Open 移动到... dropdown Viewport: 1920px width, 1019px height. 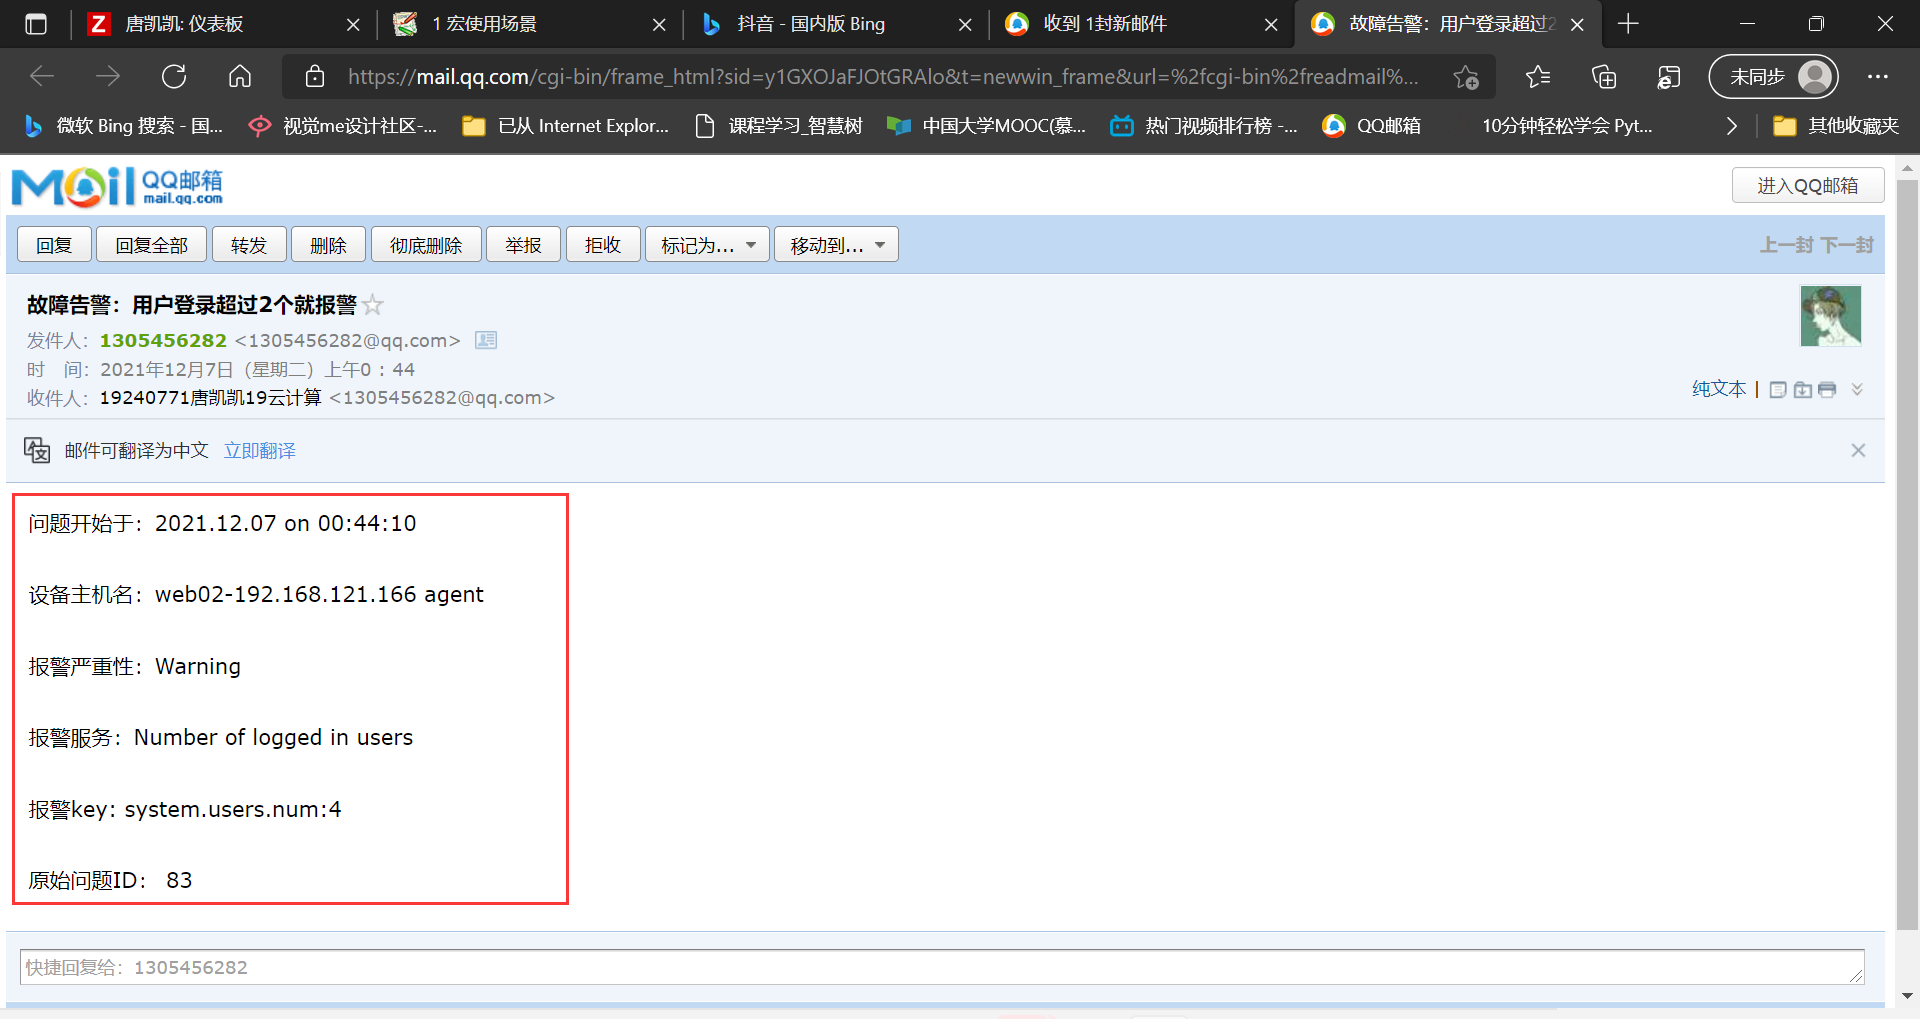pos(836,245)
